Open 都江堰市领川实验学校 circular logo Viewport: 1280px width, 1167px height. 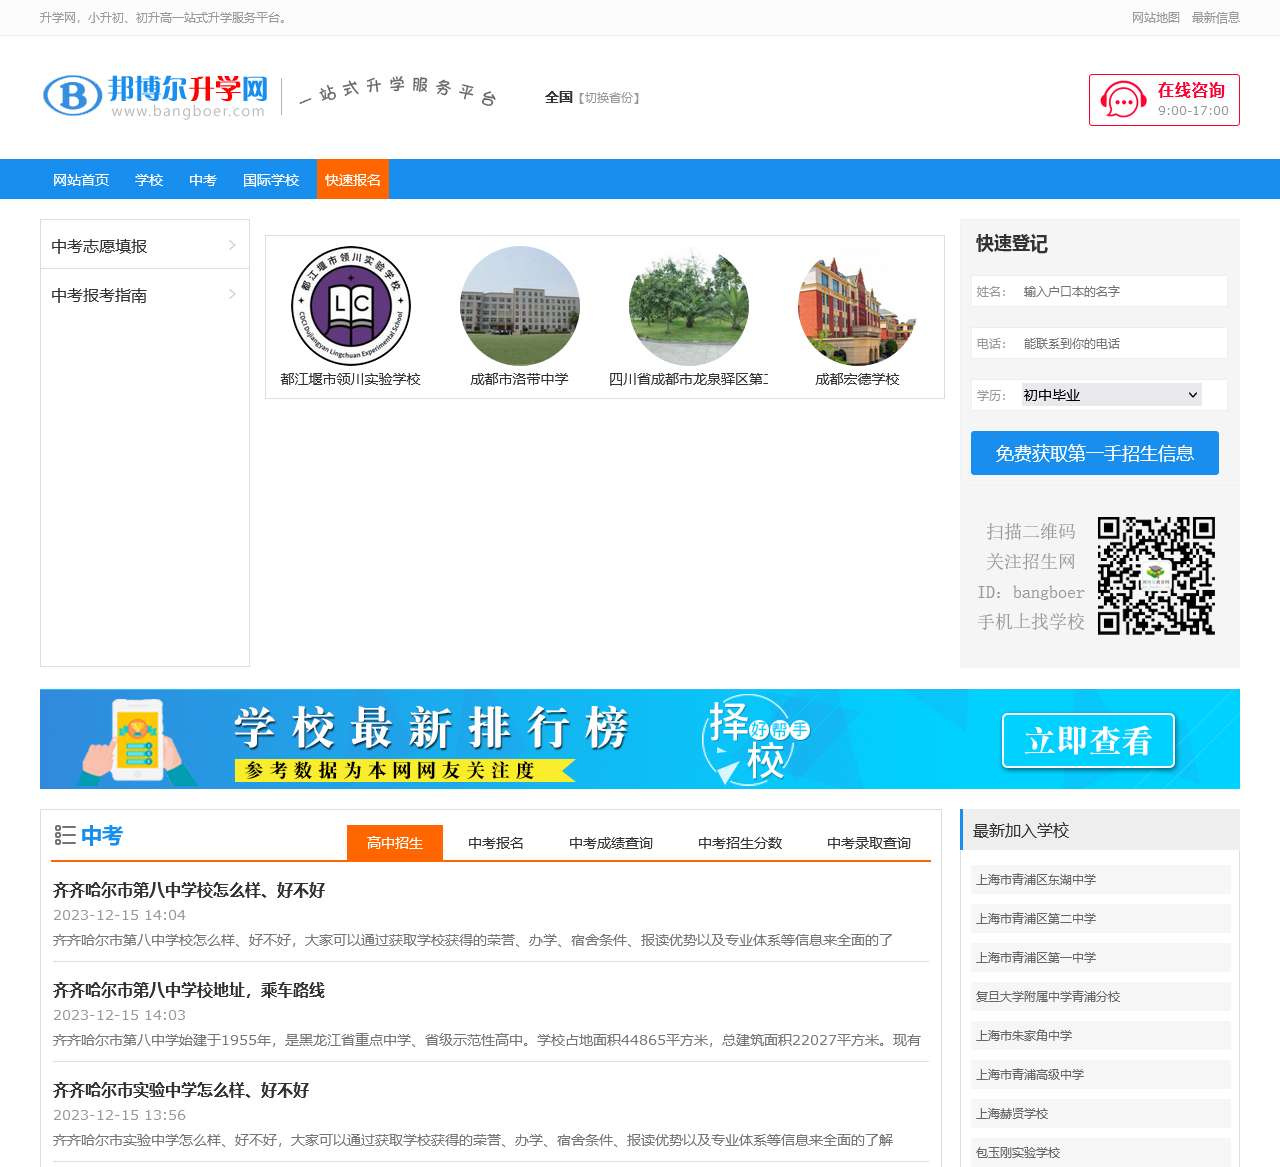tap(349, 307)
